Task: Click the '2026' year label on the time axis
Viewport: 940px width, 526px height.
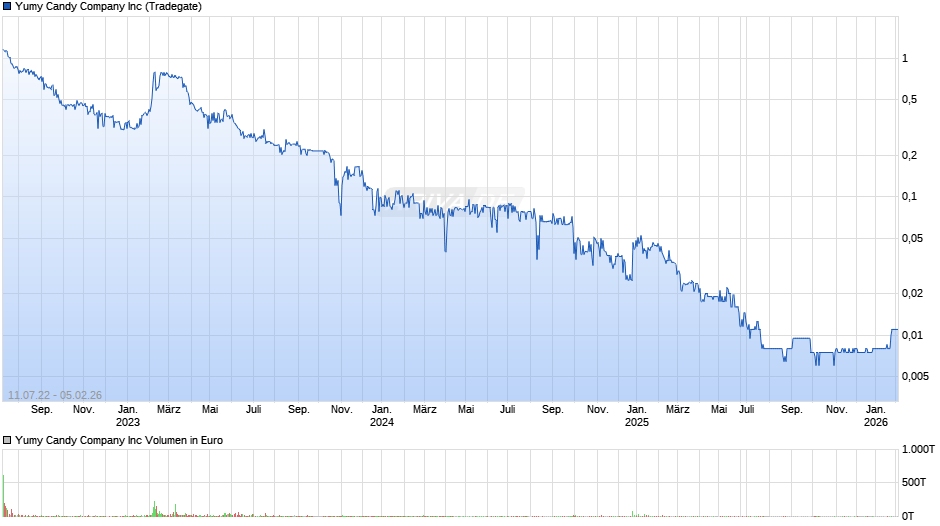Action: (x=876, y=422)
